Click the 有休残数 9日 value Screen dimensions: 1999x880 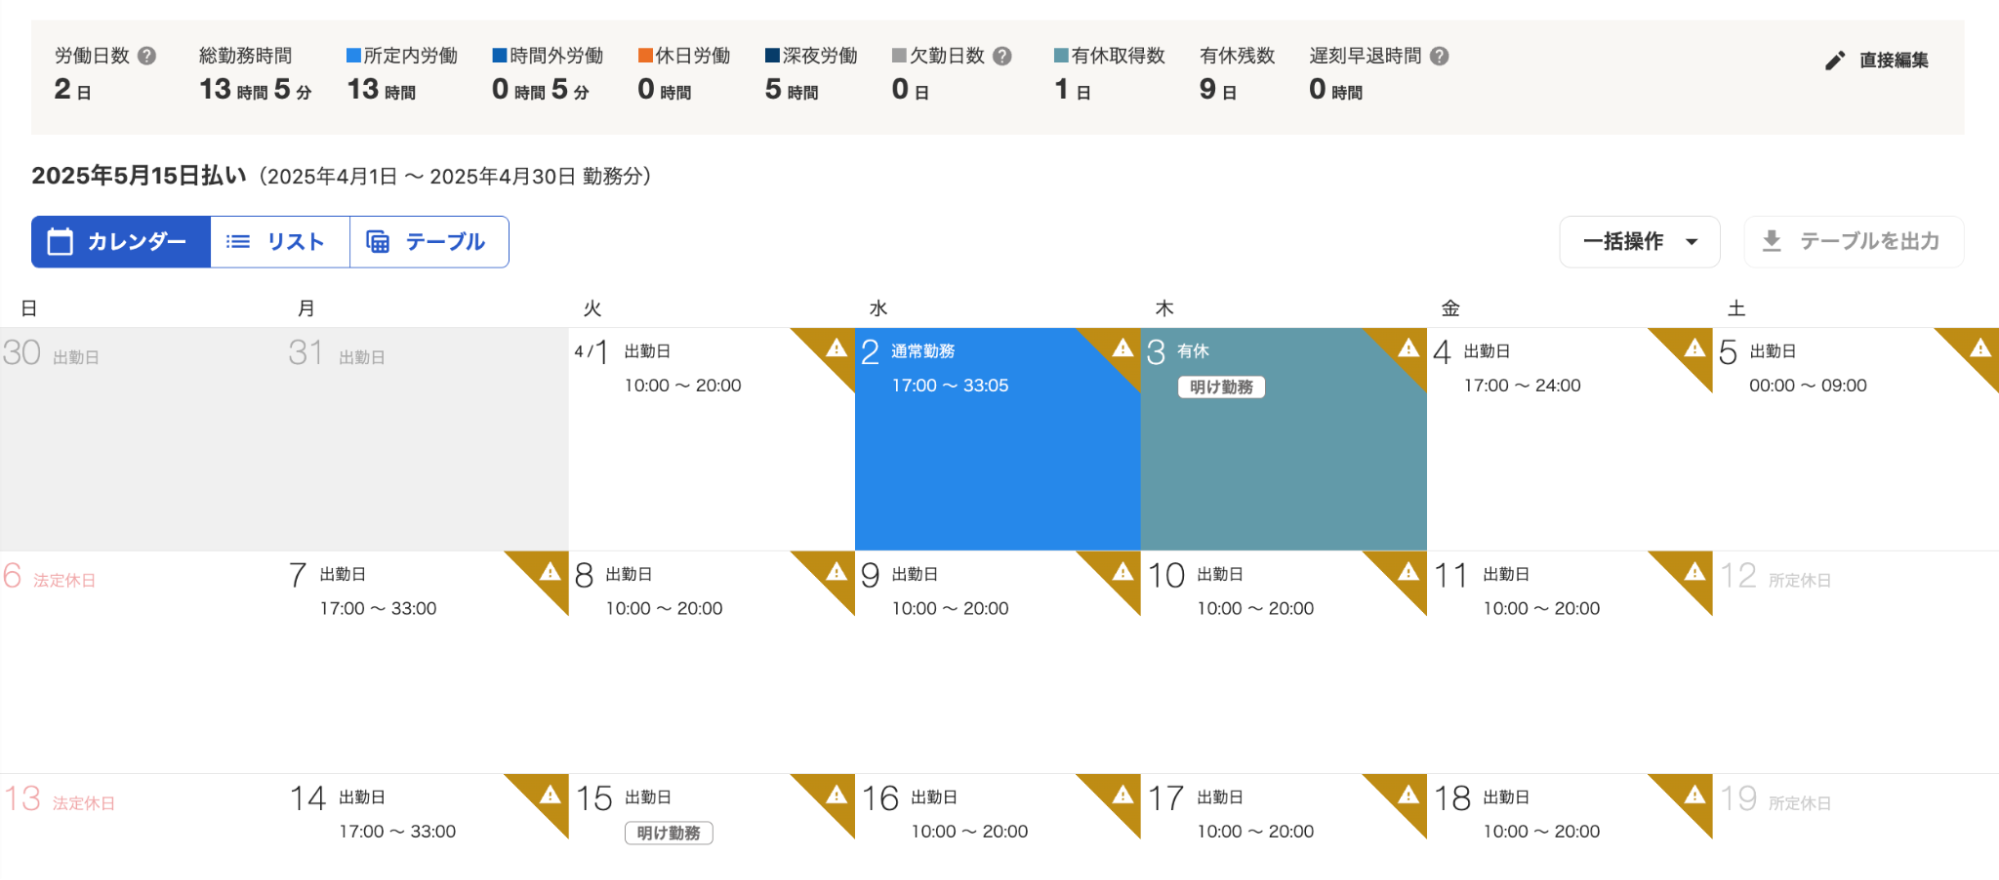point(1218,90)
